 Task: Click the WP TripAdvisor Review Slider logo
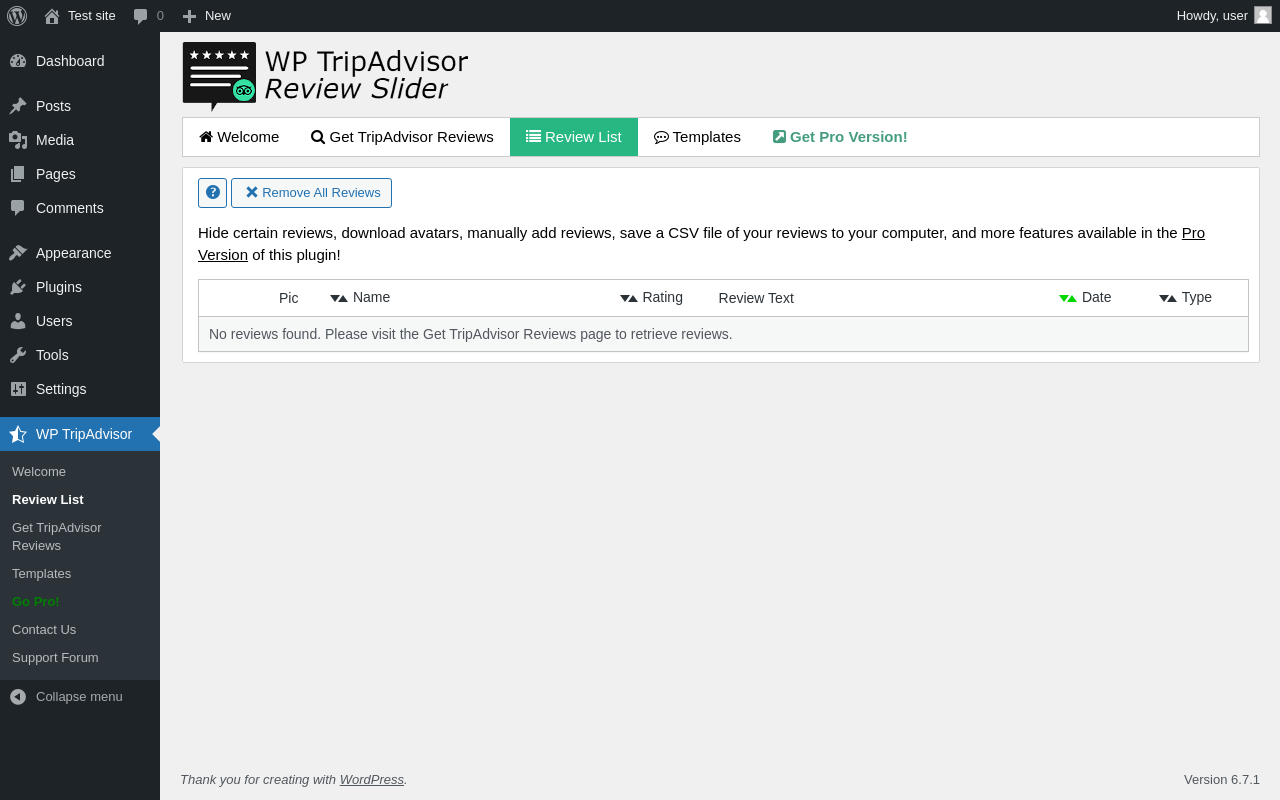326,76
